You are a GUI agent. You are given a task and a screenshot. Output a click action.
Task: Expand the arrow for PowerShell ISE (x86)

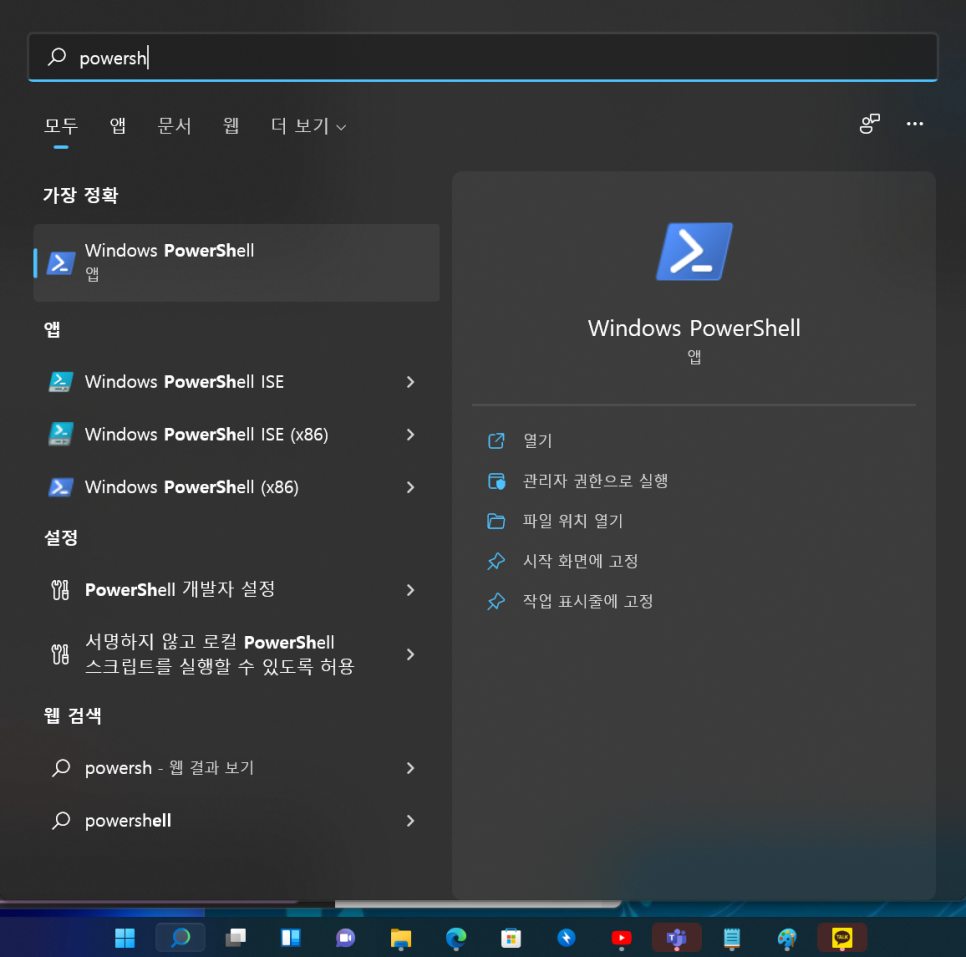point(410,434)
